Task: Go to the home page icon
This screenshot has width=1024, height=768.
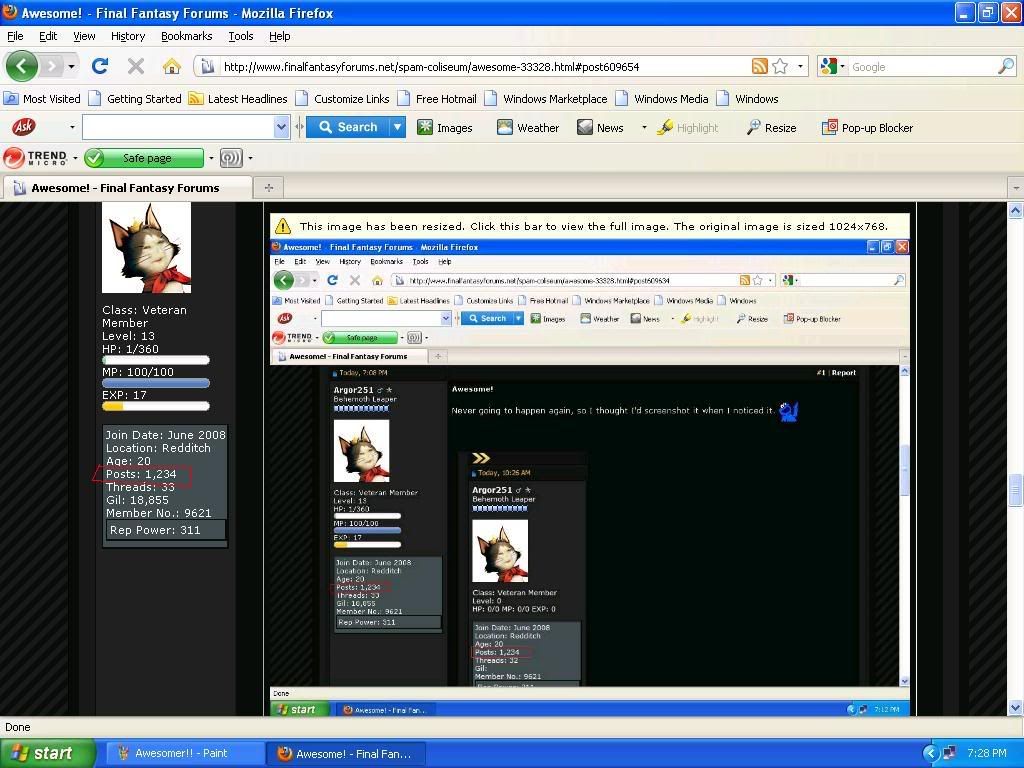Action: click(x=172, y=67)
